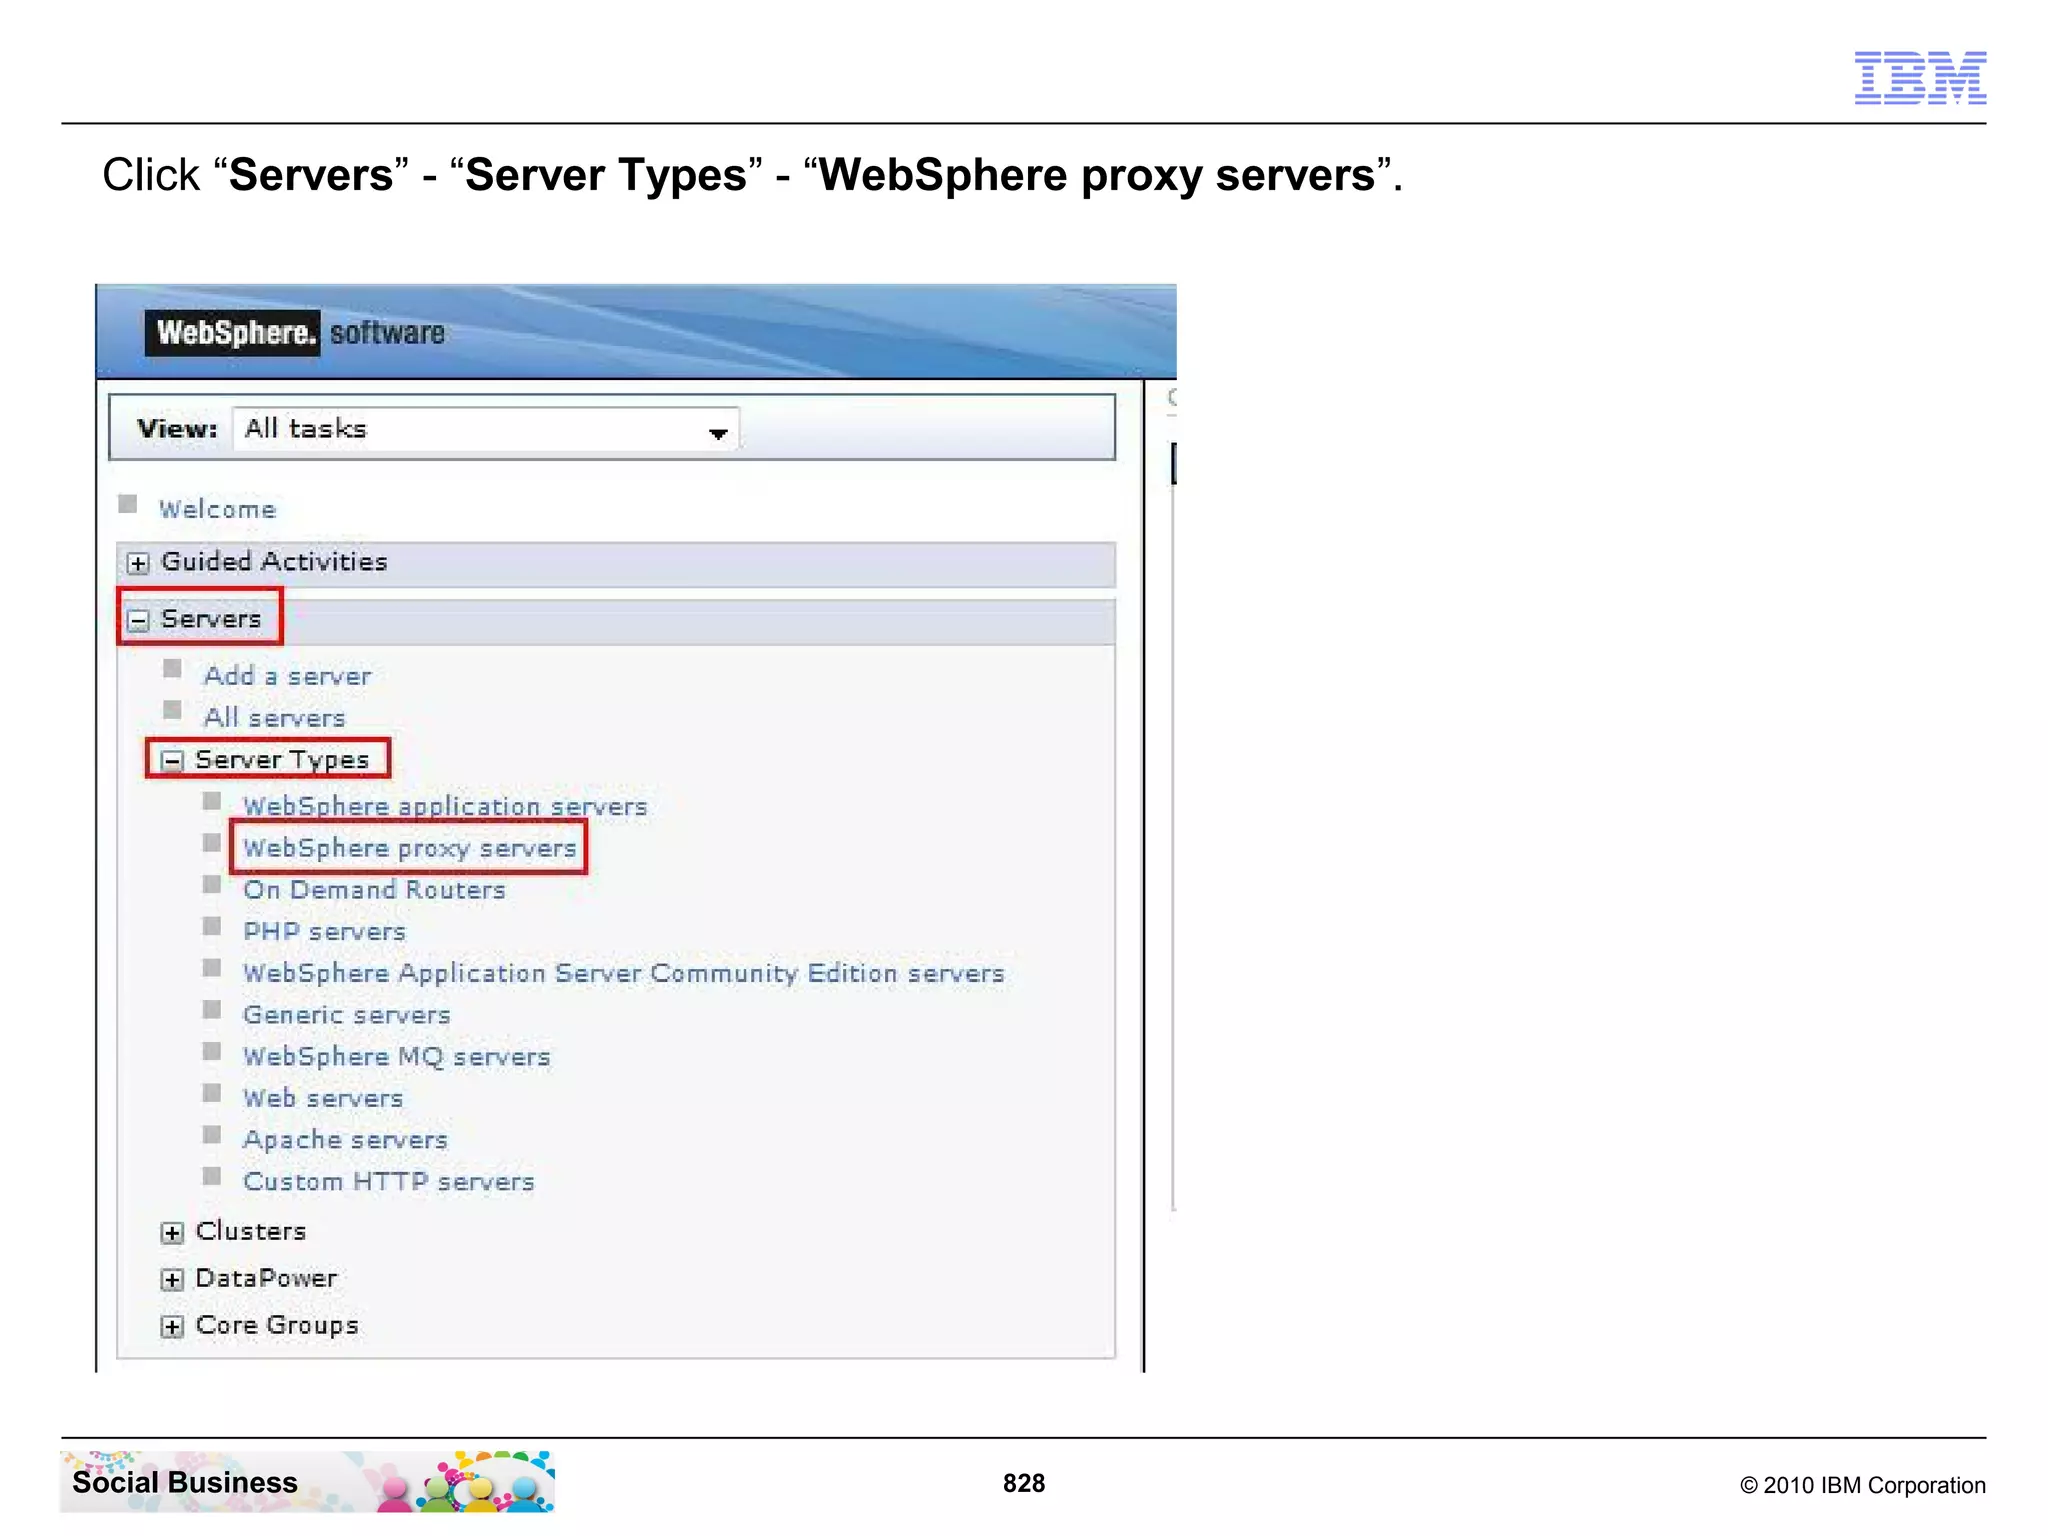This screenshot has width=2048, height=1536.
Task: Expand the Core Groups node
Action: tap(172, 1327)
